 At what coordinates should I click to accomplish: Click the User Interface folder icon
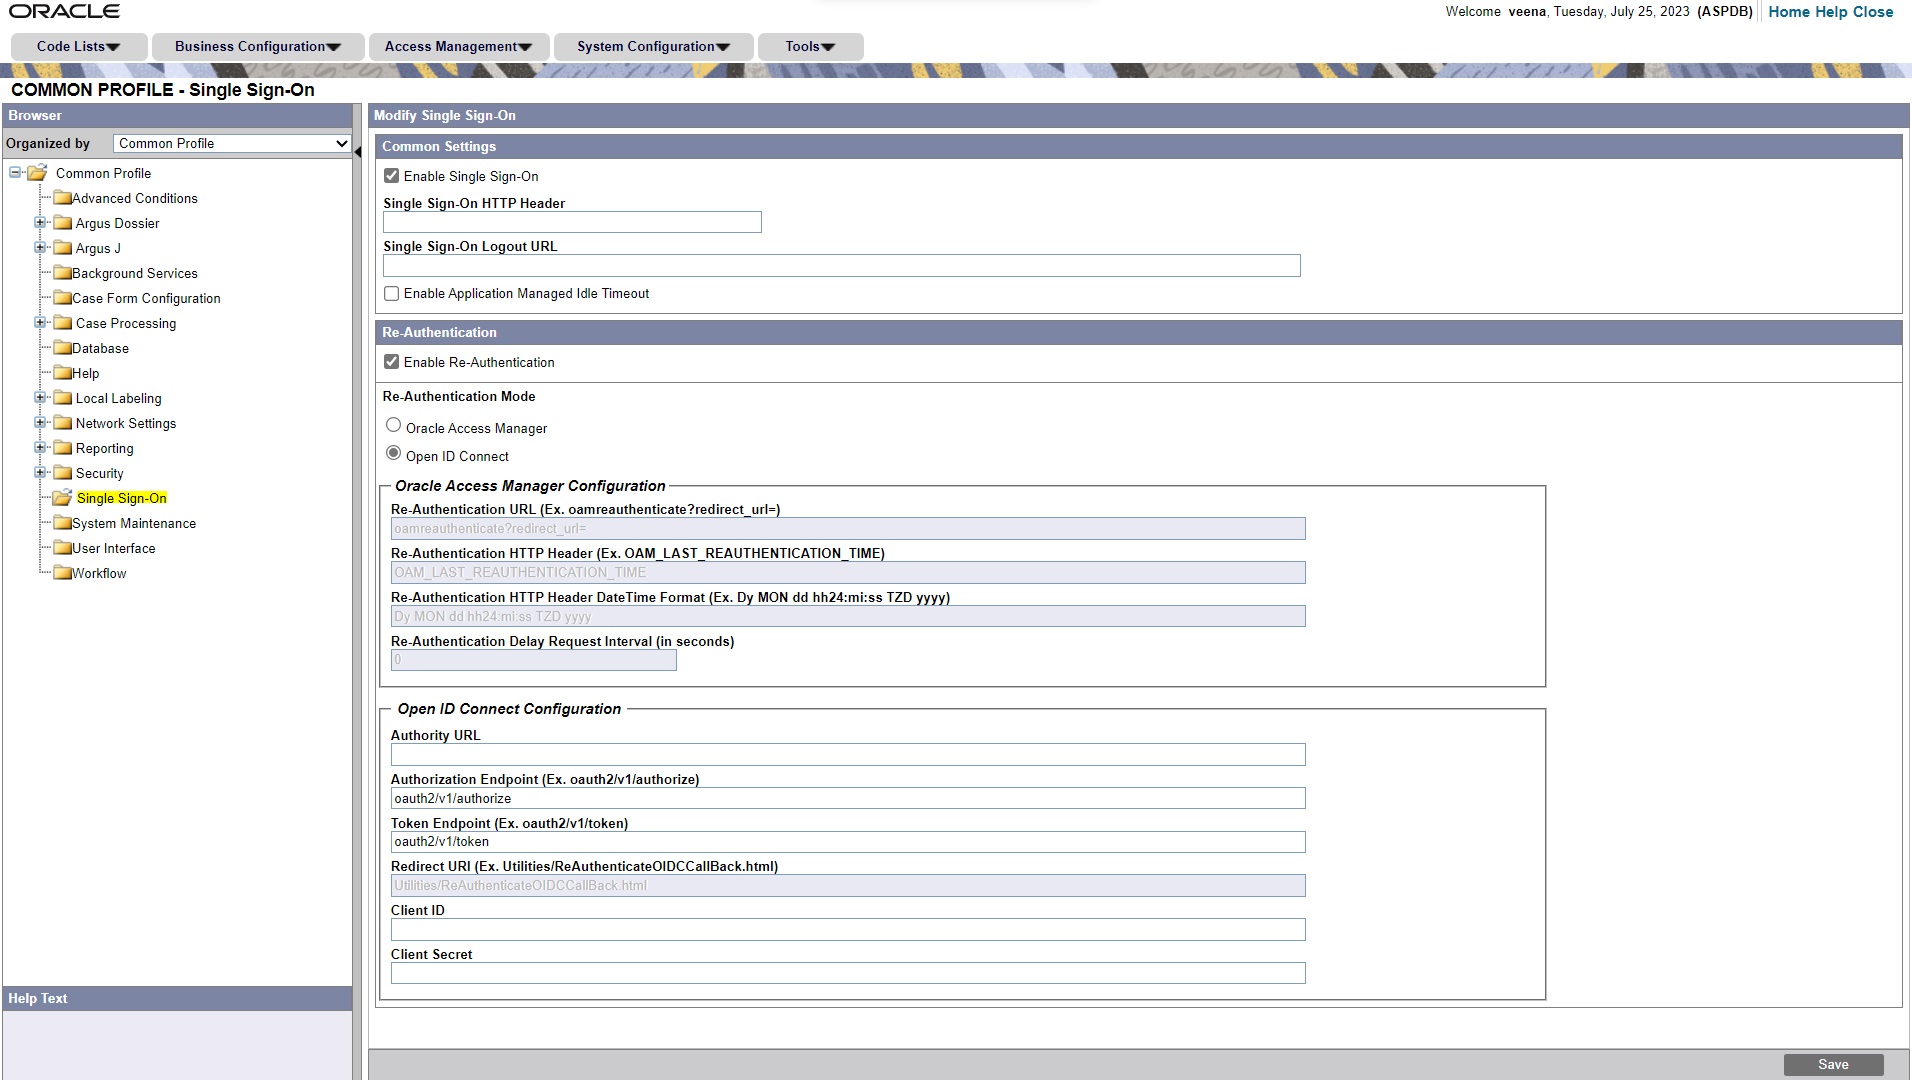point(62,548)
